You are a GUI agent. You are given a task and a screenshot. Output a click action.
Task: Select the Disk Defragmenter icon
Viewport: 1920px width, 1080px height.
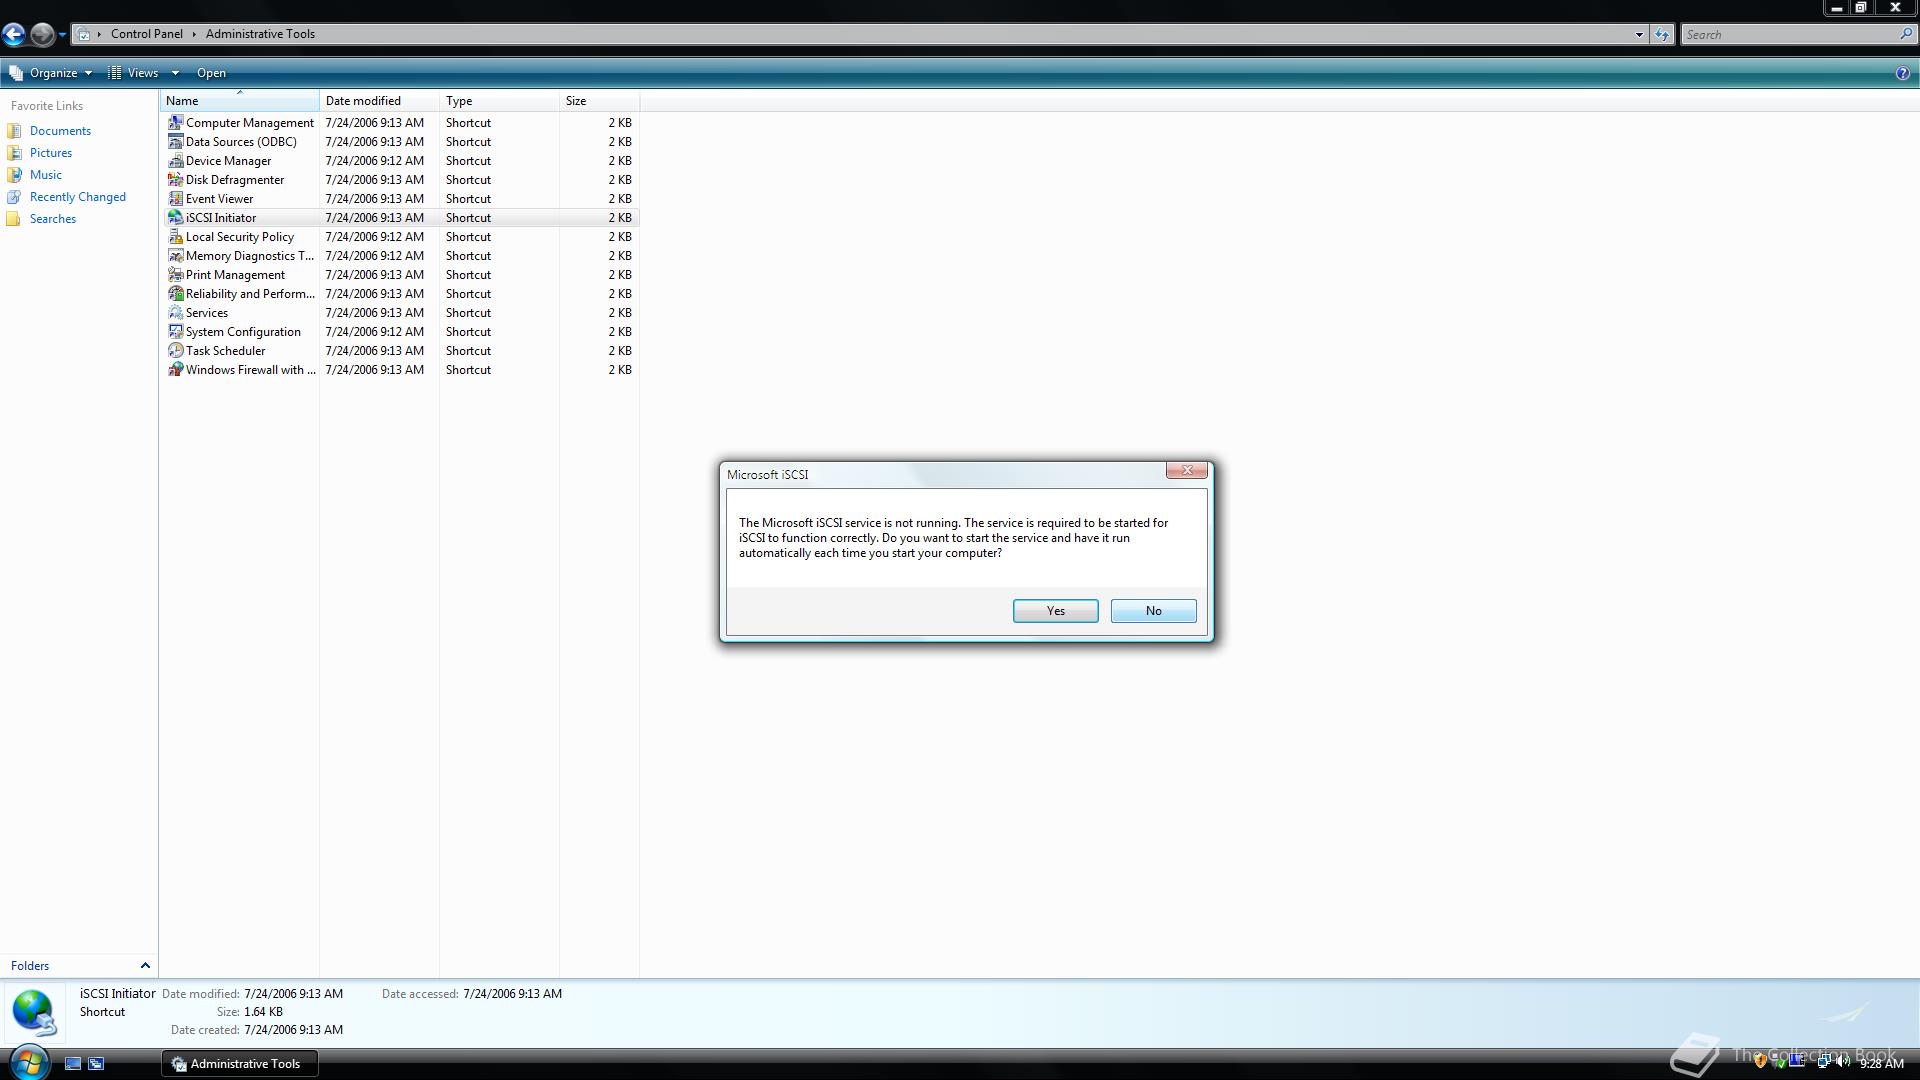click(x=175, y=180)
